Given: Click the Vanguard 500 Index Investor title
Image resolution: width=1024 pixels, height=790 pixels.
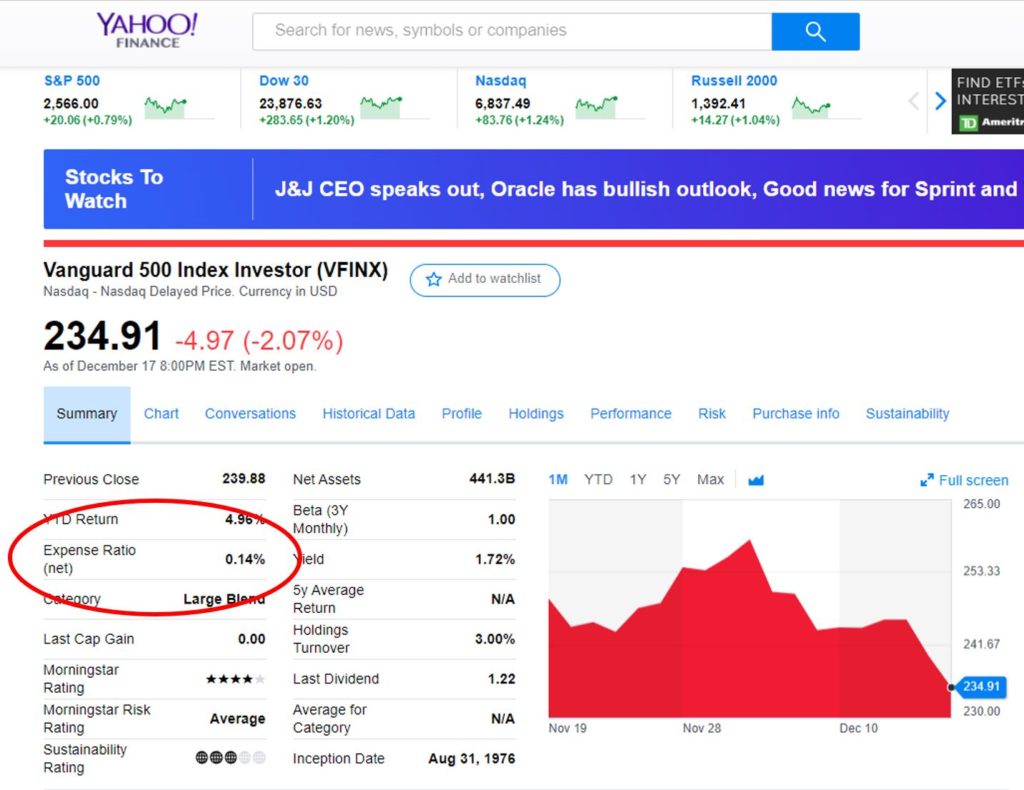Looking at the screenshot, I should click(x=216, y=270).
